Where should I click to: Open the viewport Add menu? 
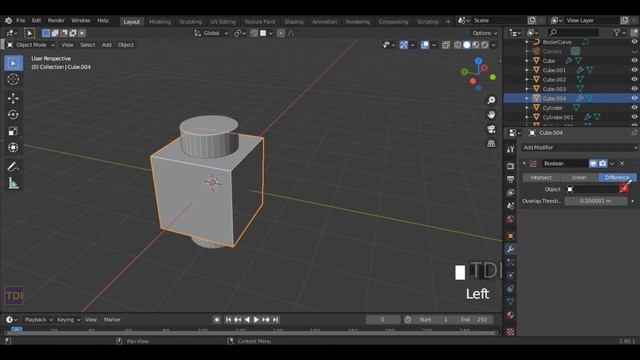coord(107,45)
